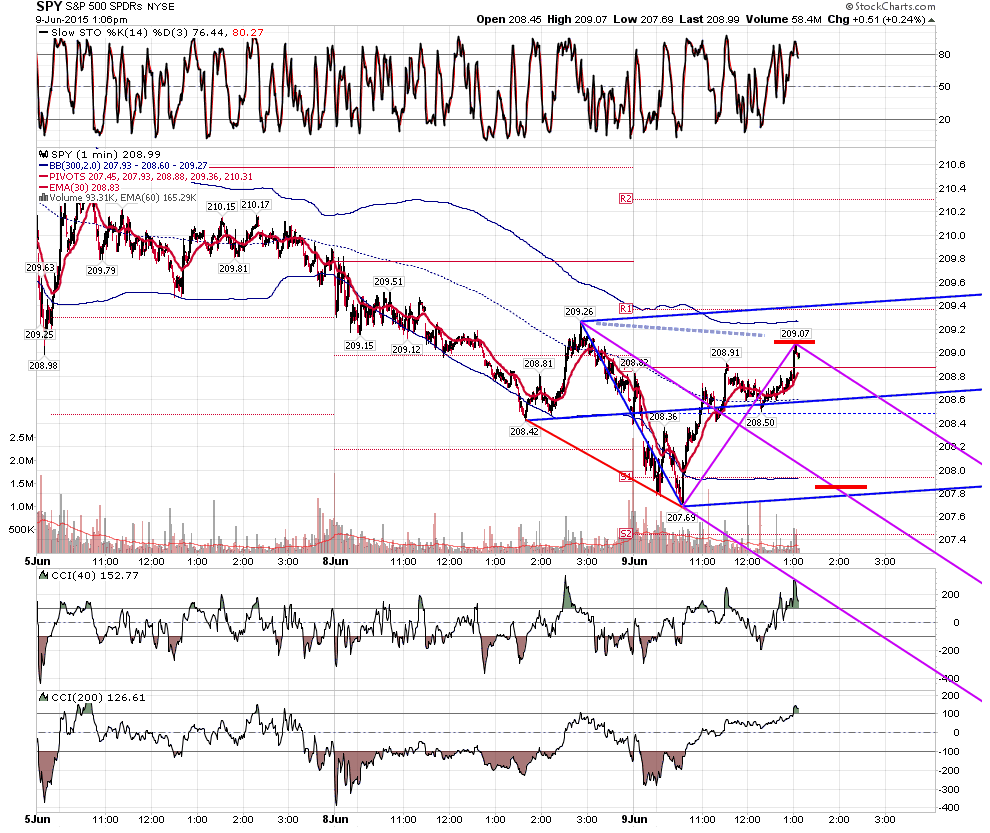The width and height of the screenshot is (990, 833).
Task: Click the CCI(200) indicator panel icon
Action: pyautogui.click(x=44, y=697)
